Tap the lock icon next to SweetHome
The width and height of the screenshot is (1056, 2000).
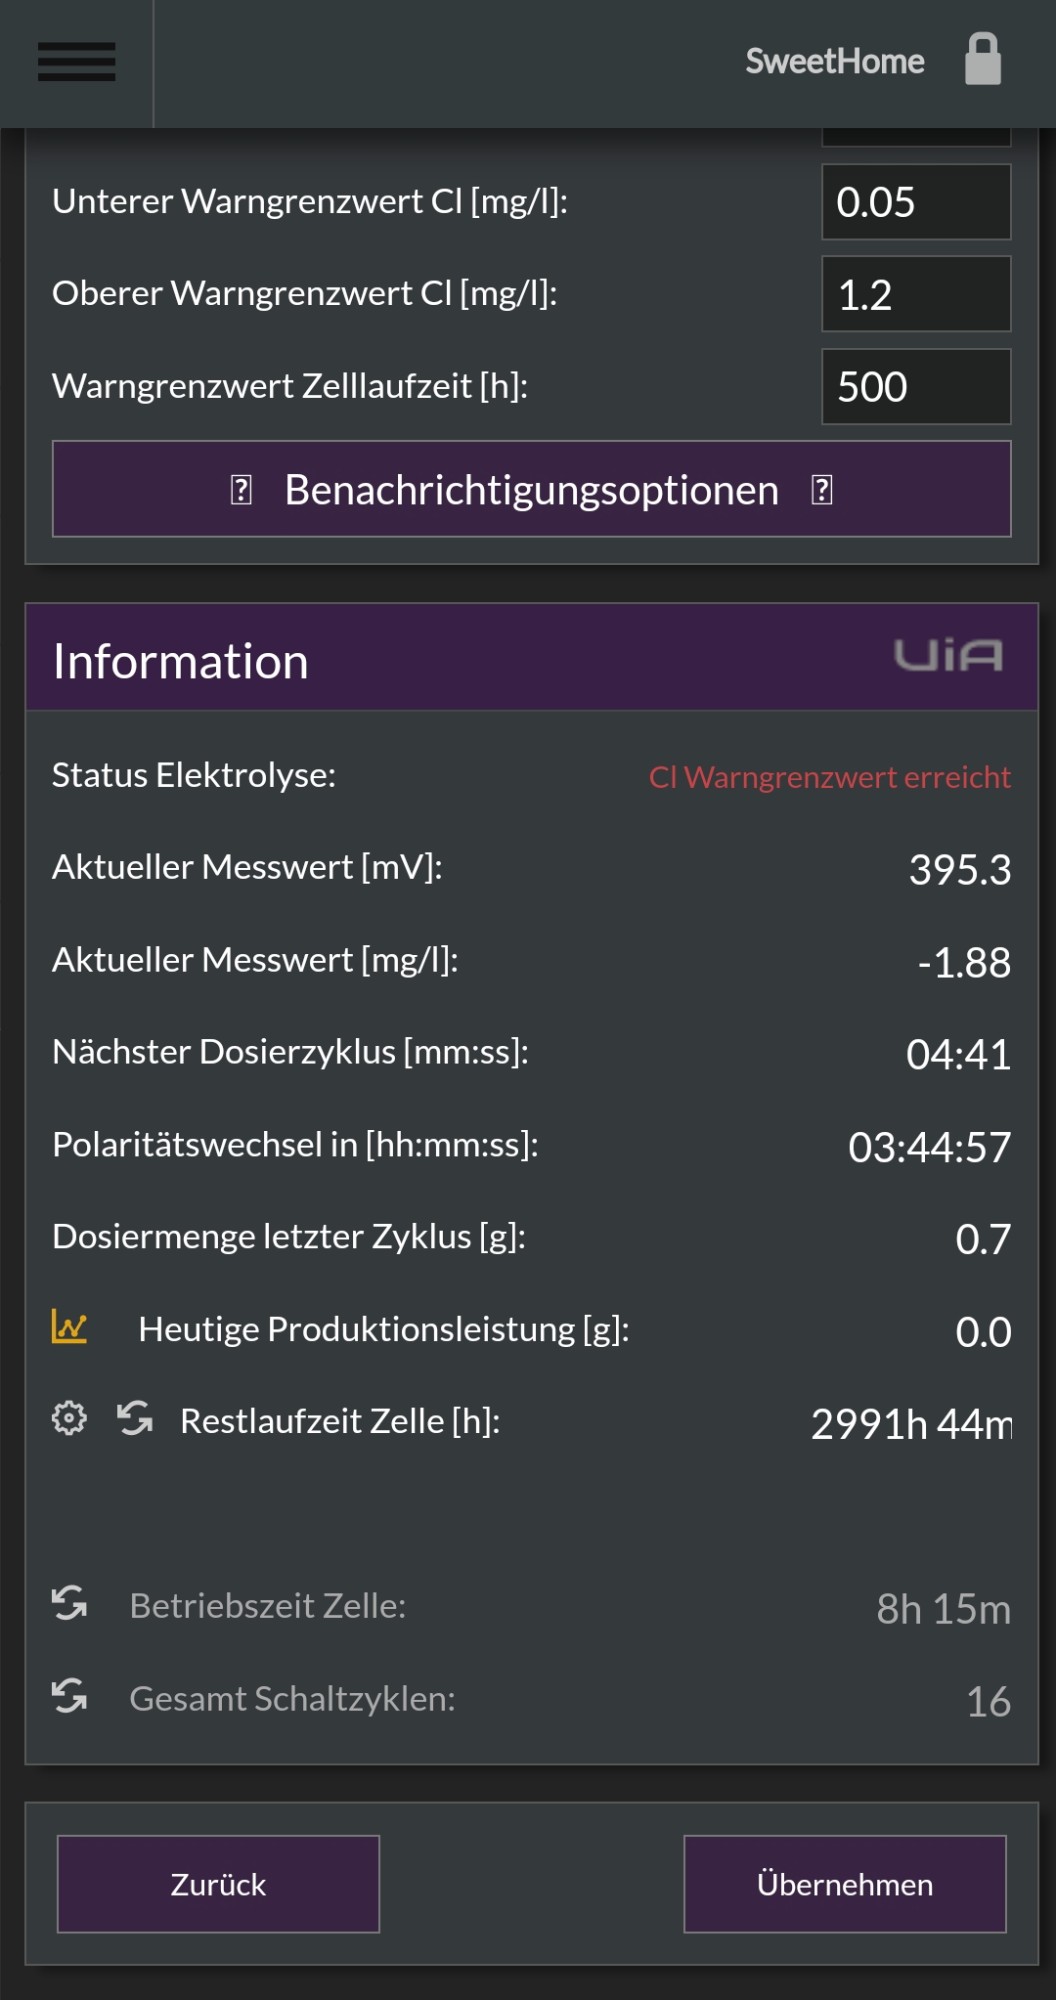[x=982, y=59]
